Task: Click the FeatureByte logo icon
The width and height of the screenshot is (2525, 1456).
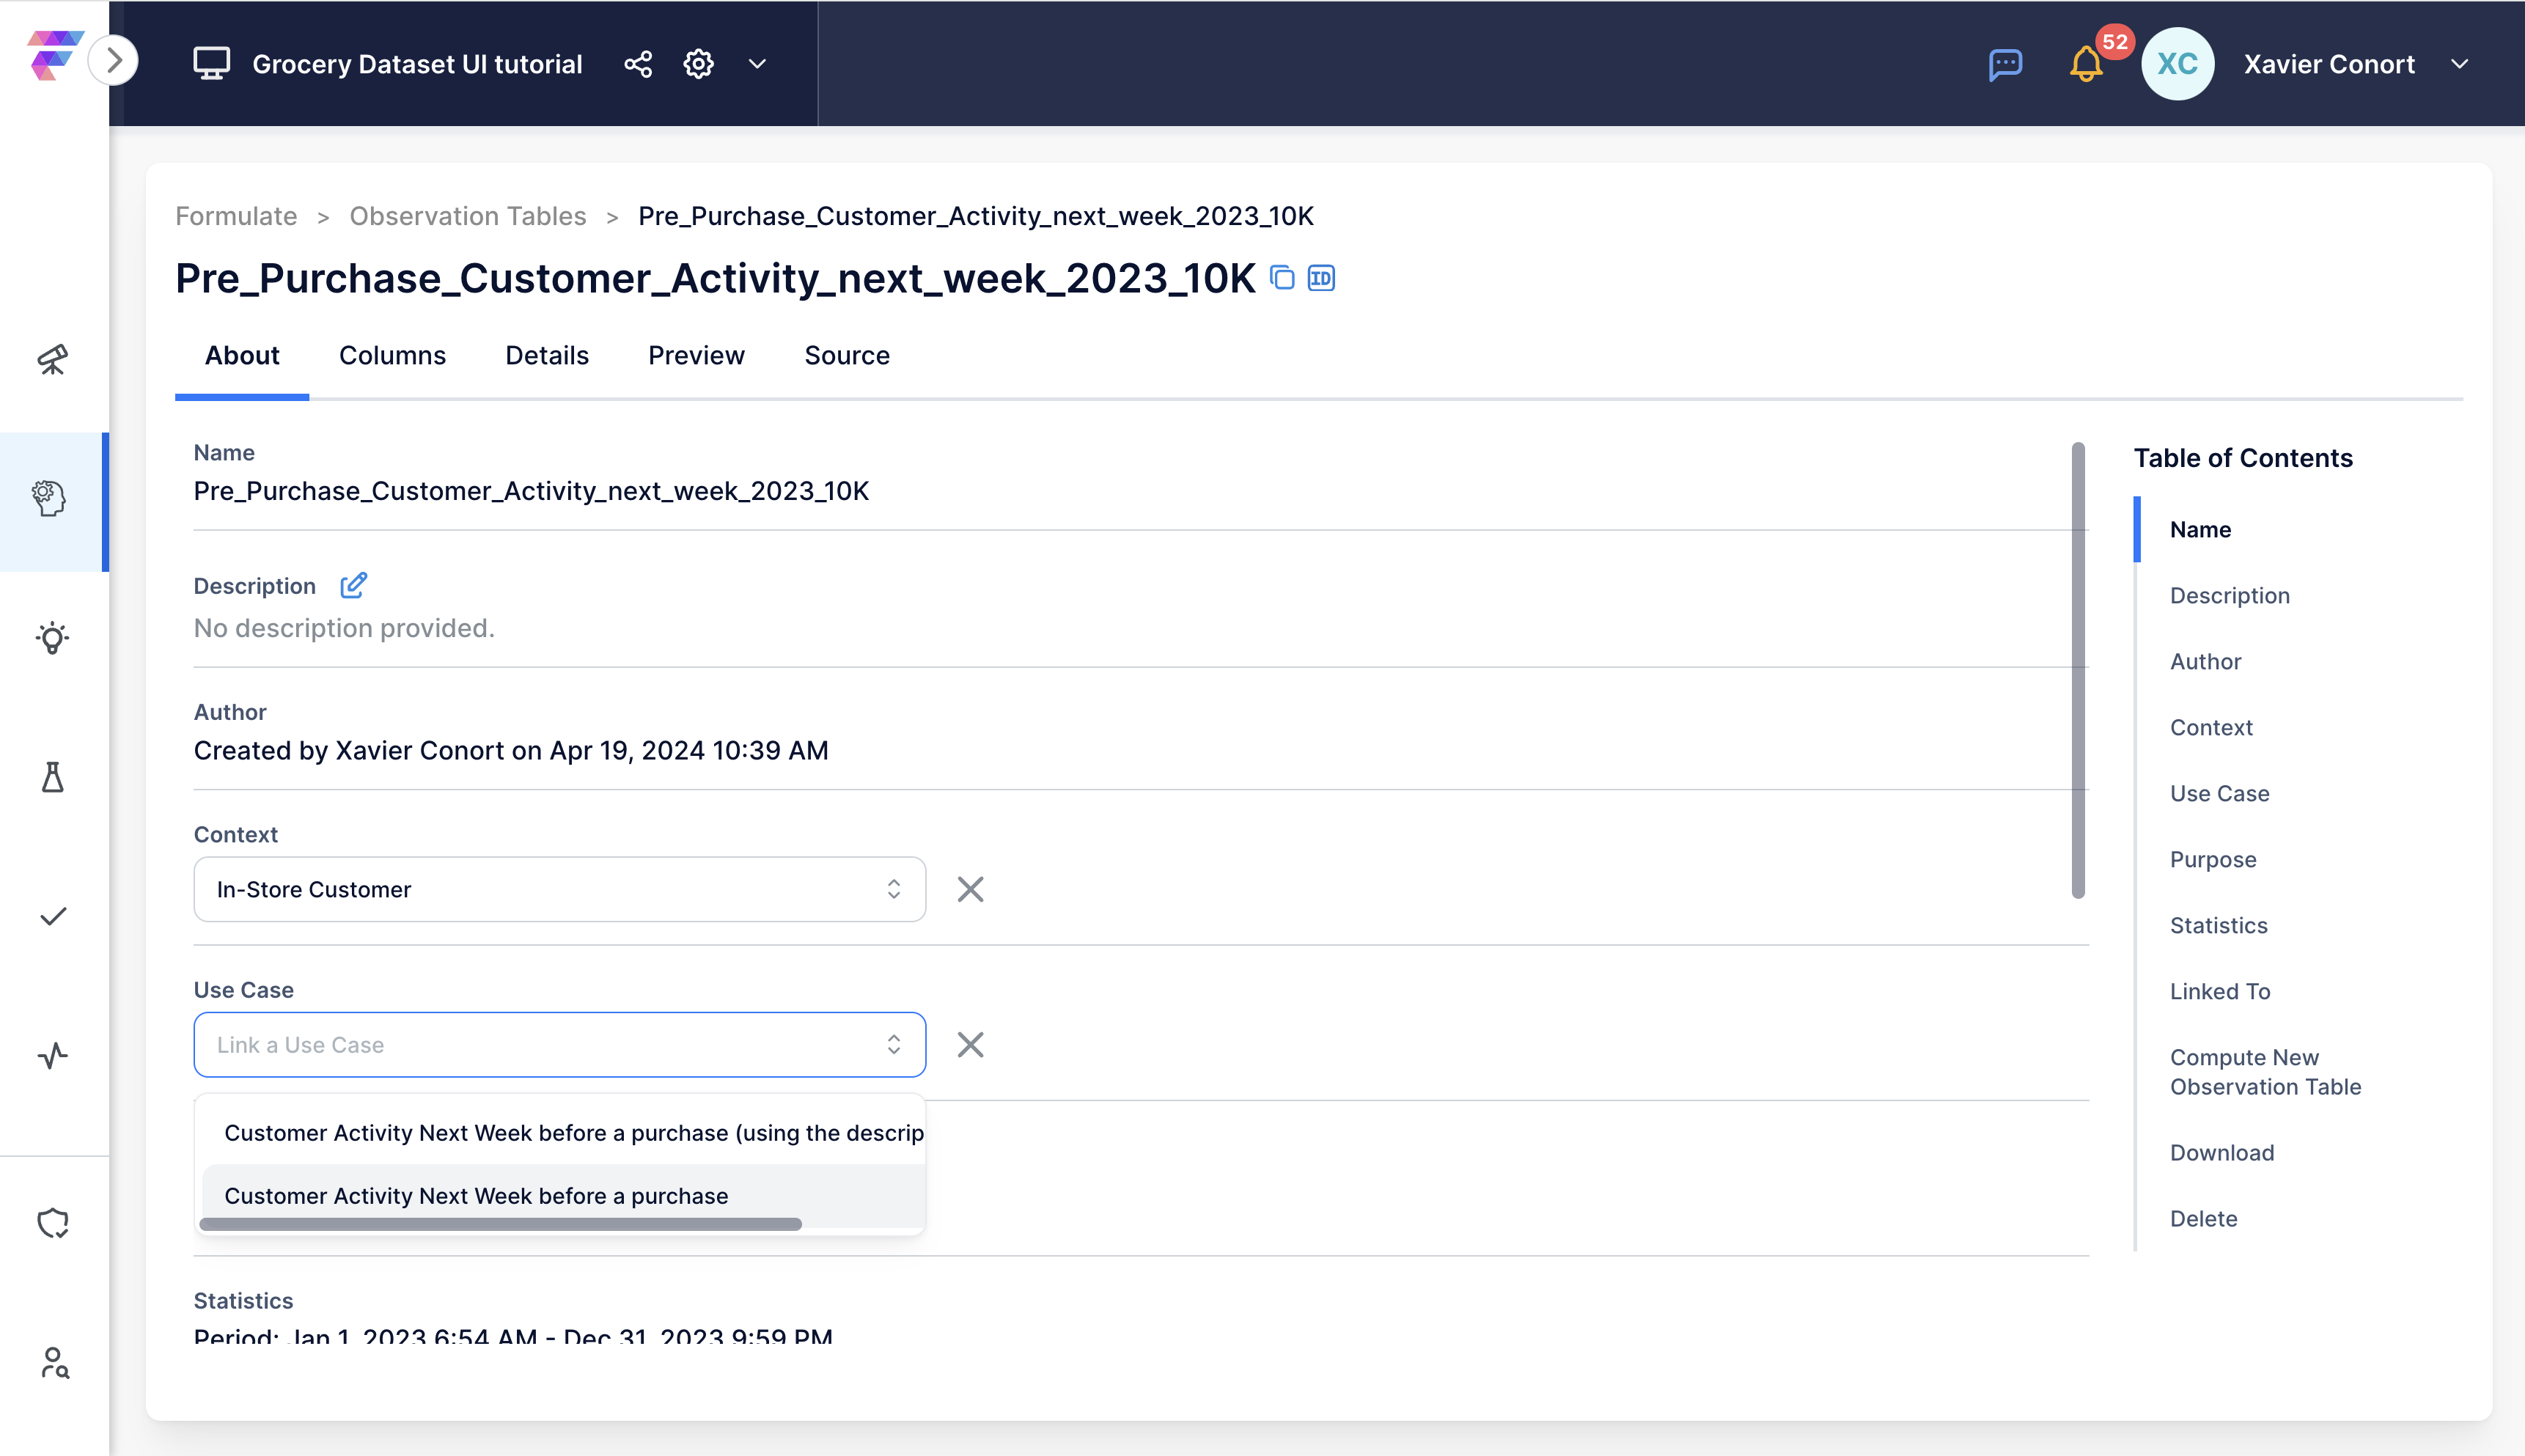Action: click(55, 56)
